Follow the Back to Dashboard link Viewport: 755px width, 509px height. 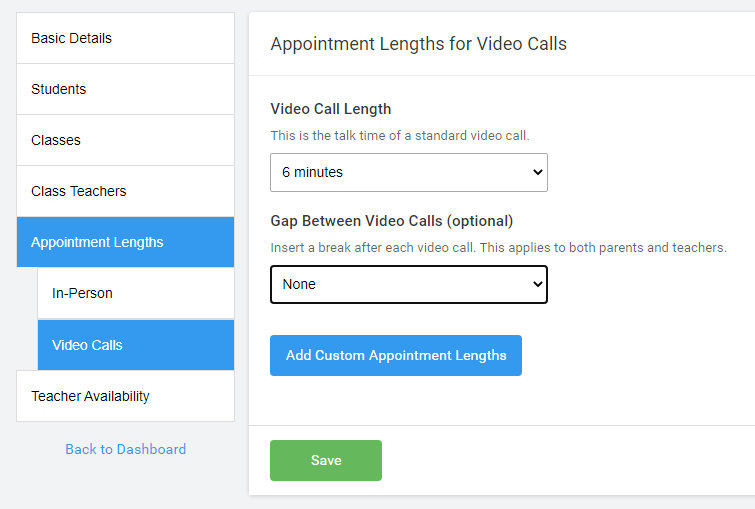click(125, 449)
